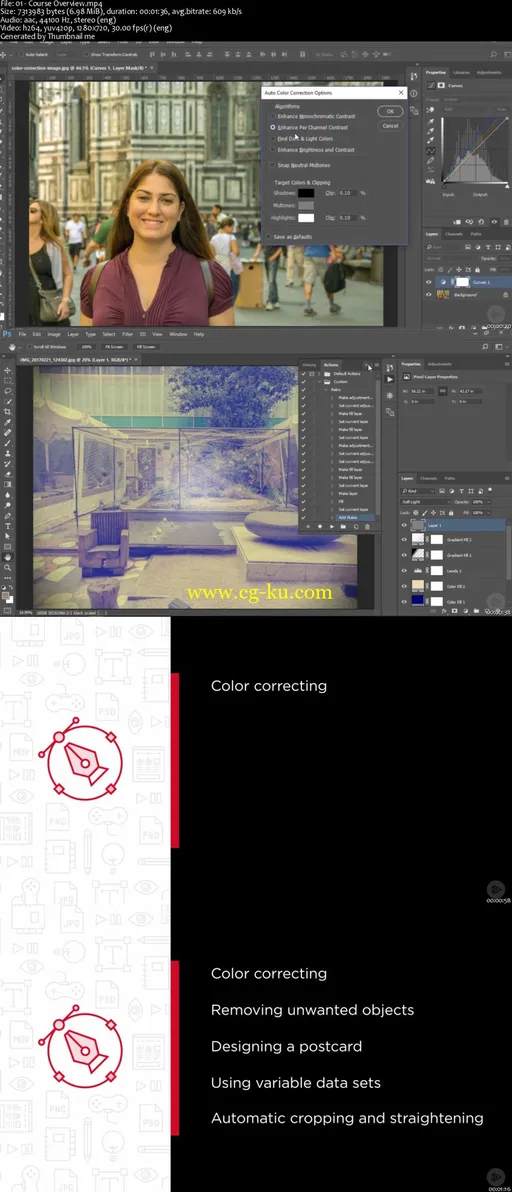The image size is (512, 1192).
Task: Click the Layer 1 thumbnail in Layers panel
Action: 418,525
